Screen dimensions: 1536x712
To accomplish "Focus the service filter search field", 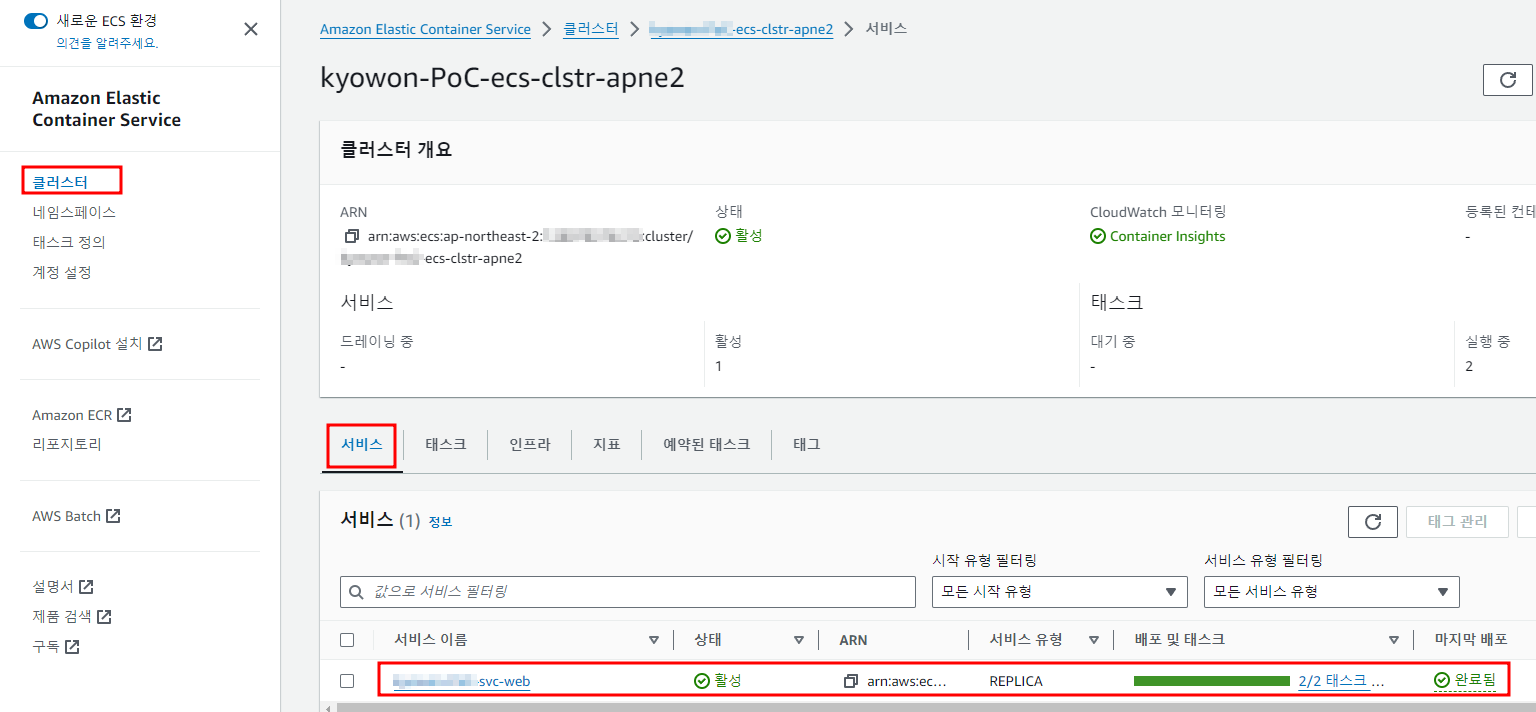I will click(628, 592).
